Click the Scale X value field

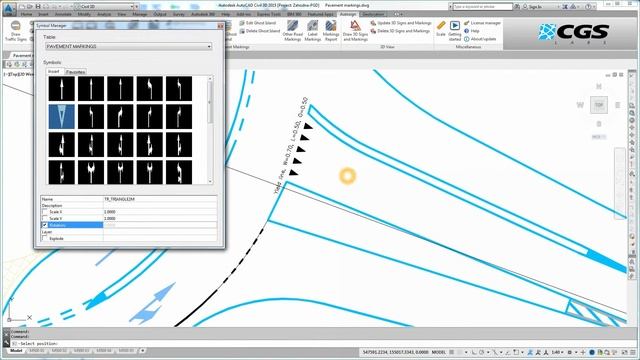point(160,212)
